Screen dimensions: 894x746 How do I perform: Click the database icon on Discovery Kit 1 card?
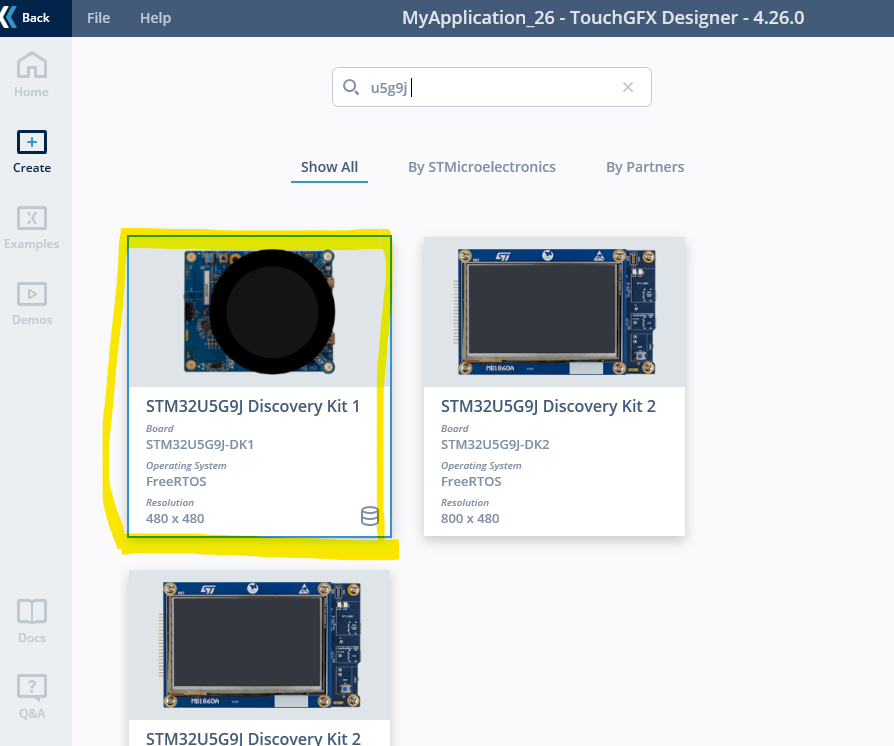point(369,516)
